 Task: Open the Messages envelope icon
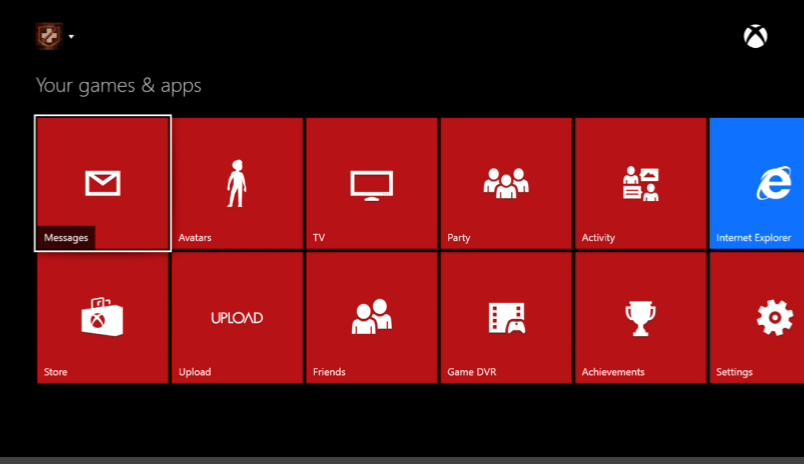(102, 183)
